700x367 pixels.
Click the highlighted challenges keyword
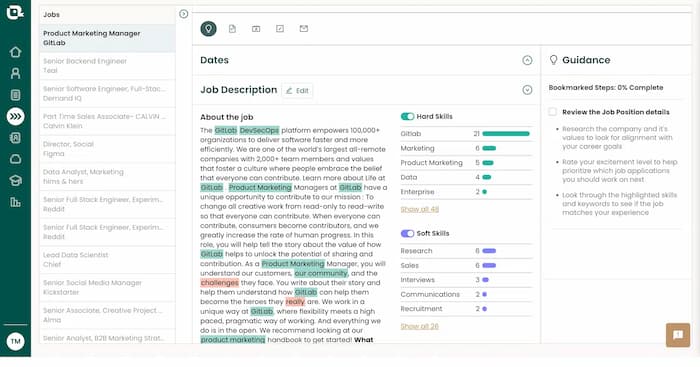click(219, 283)
